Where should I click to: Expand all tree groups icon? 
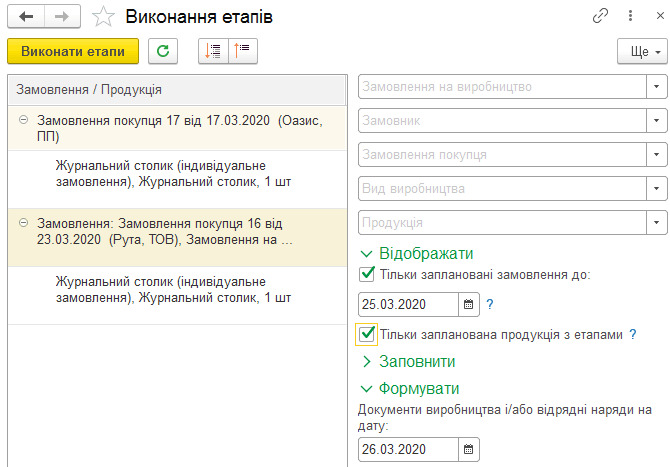click(x=213, y=51)
